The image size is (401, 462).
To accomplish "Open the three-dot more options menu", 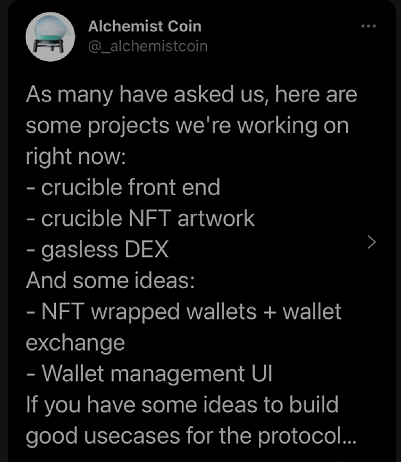I will tap(369, 26).
